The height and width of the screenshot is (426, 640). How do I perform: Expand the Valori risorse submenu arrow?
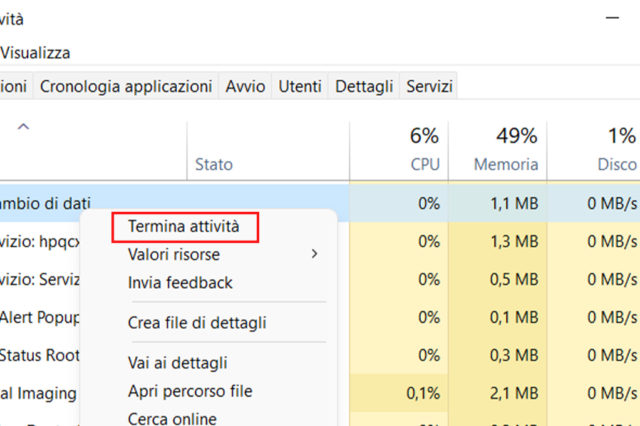(x=314, y=255)
